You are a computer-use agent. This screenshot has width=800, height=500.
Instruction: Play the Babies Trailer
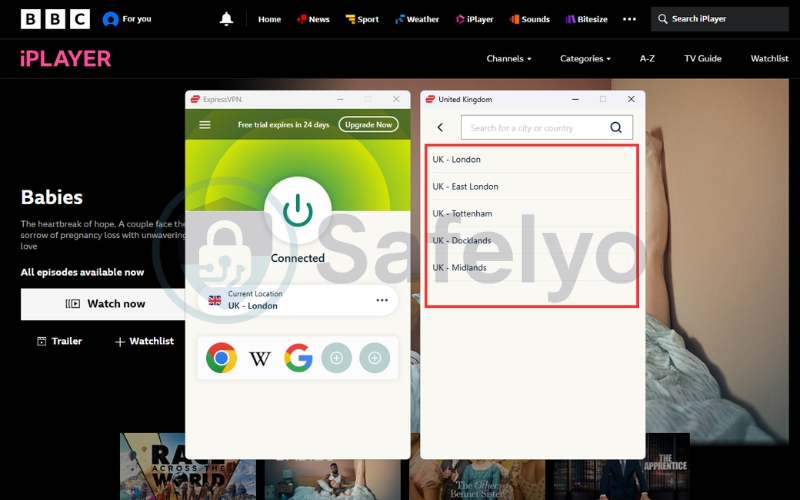click(x=60, y=341)
